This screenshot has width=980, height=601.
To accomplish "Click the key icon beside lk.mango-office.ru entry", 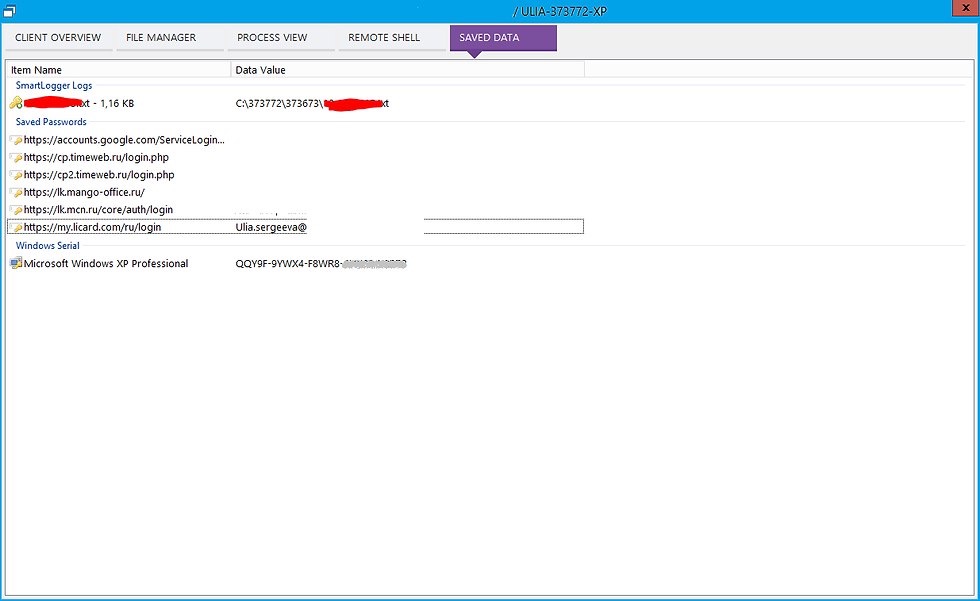I will click(17, 192).
